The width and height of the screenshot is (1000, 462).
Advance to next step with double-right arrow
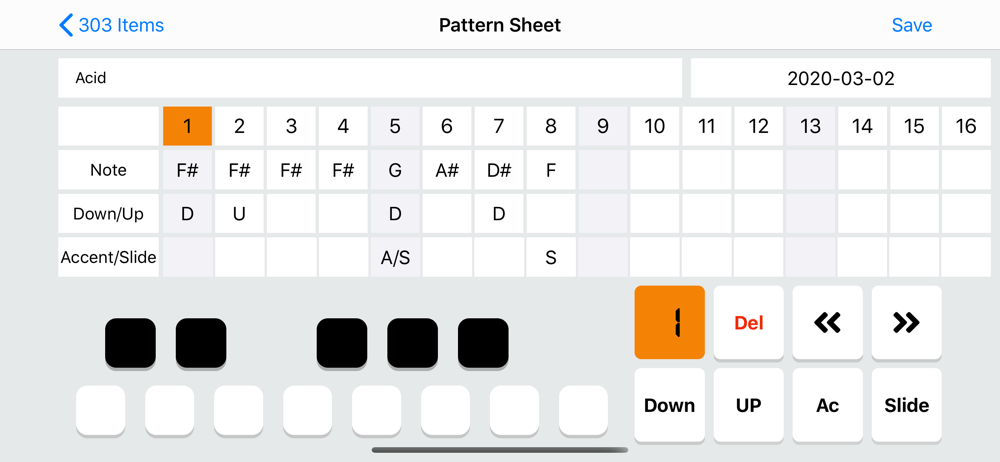[x=906, y=323]
